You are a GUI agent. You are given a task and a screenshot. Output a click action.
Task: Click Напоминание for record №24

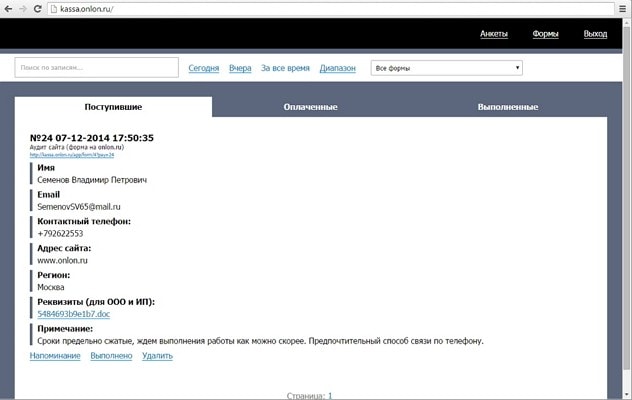pyautogui.click(x=55, y=356)
